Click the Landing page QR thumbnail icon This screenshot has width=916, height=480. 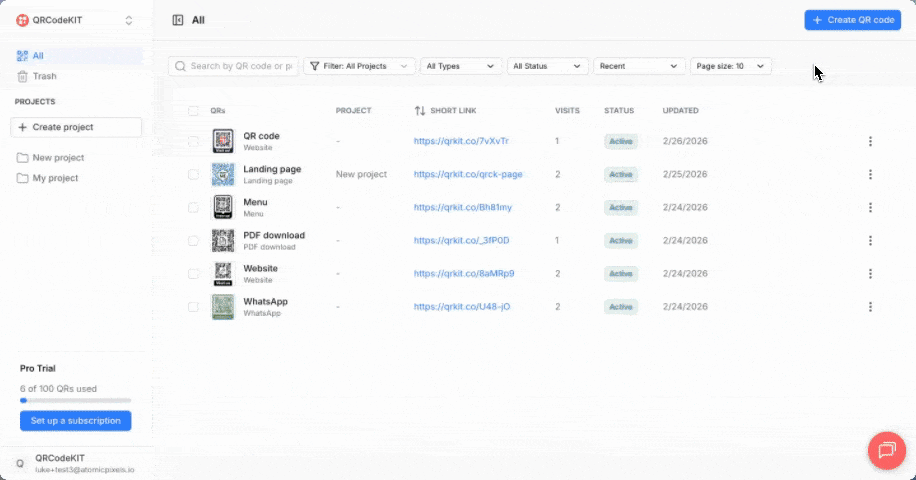(222, 174)
